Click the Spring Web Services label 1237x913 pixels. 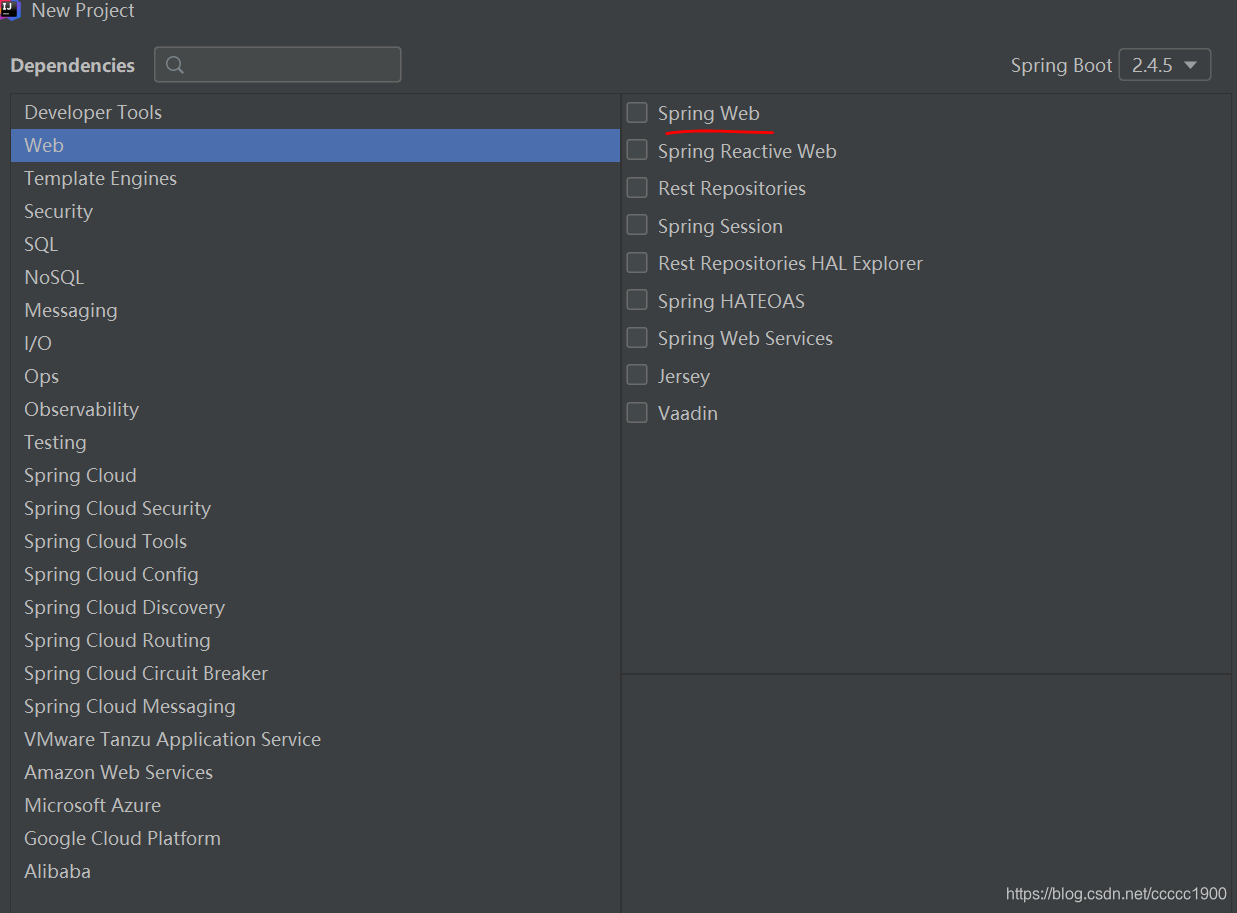tap(745, 338)
